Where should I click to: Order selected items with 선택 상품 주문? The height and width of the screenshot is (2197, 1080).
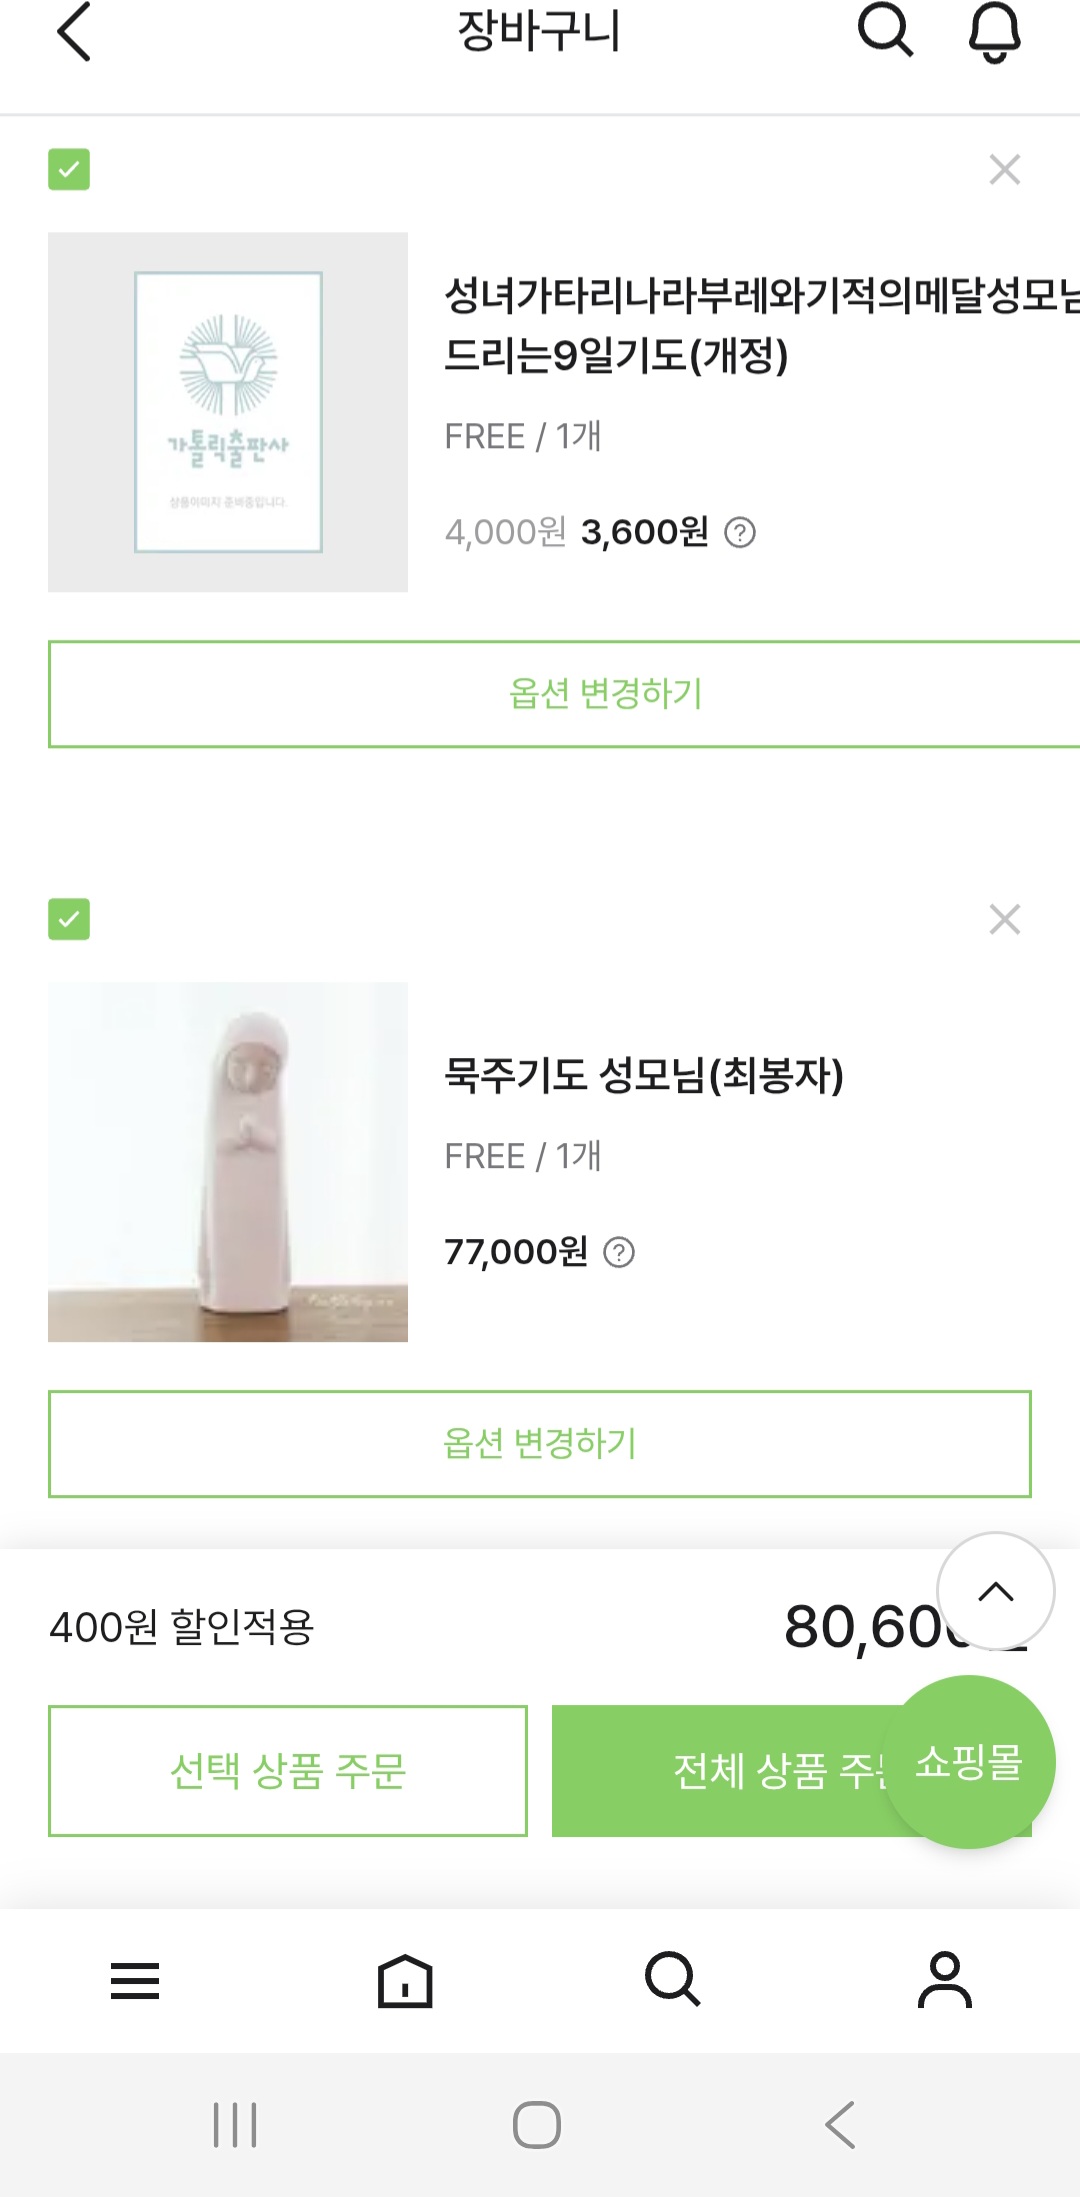[288, 1771]
